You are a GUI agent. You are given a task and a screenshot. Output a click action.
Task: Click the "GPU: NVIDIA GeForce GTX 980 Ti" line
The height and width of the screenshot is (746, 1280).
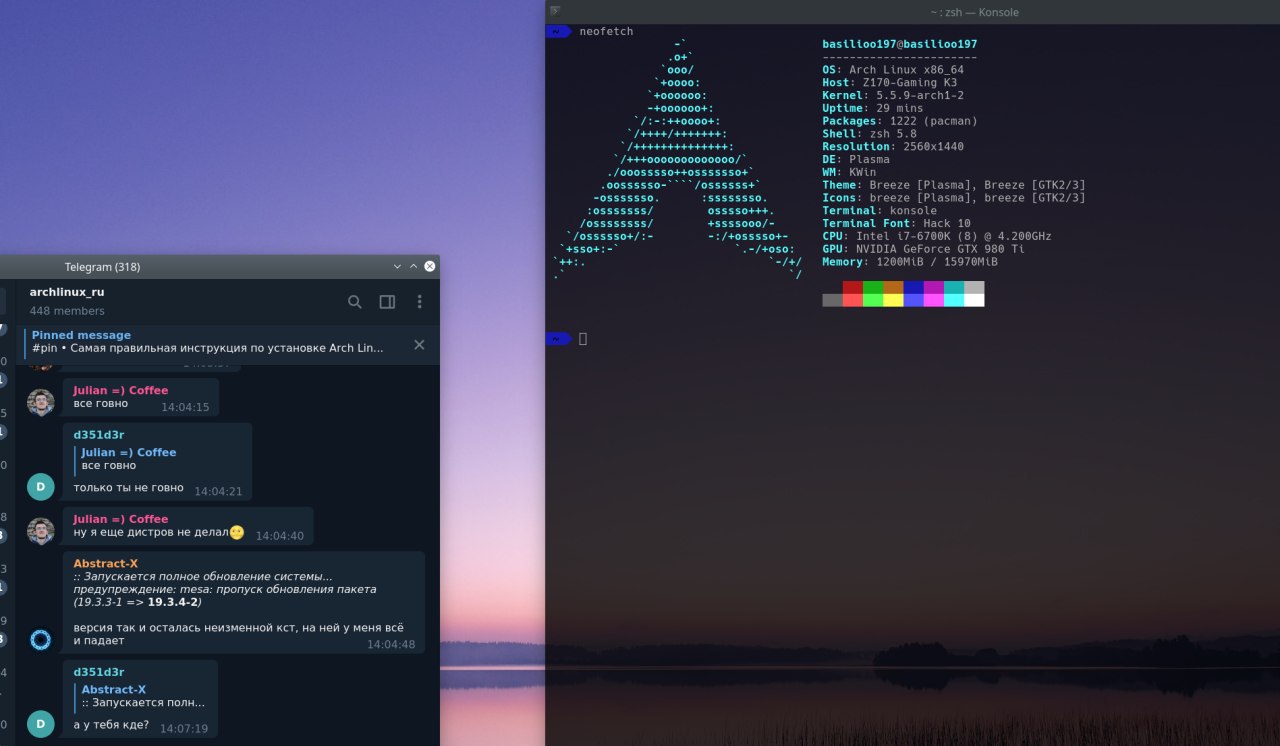[924, 249]
